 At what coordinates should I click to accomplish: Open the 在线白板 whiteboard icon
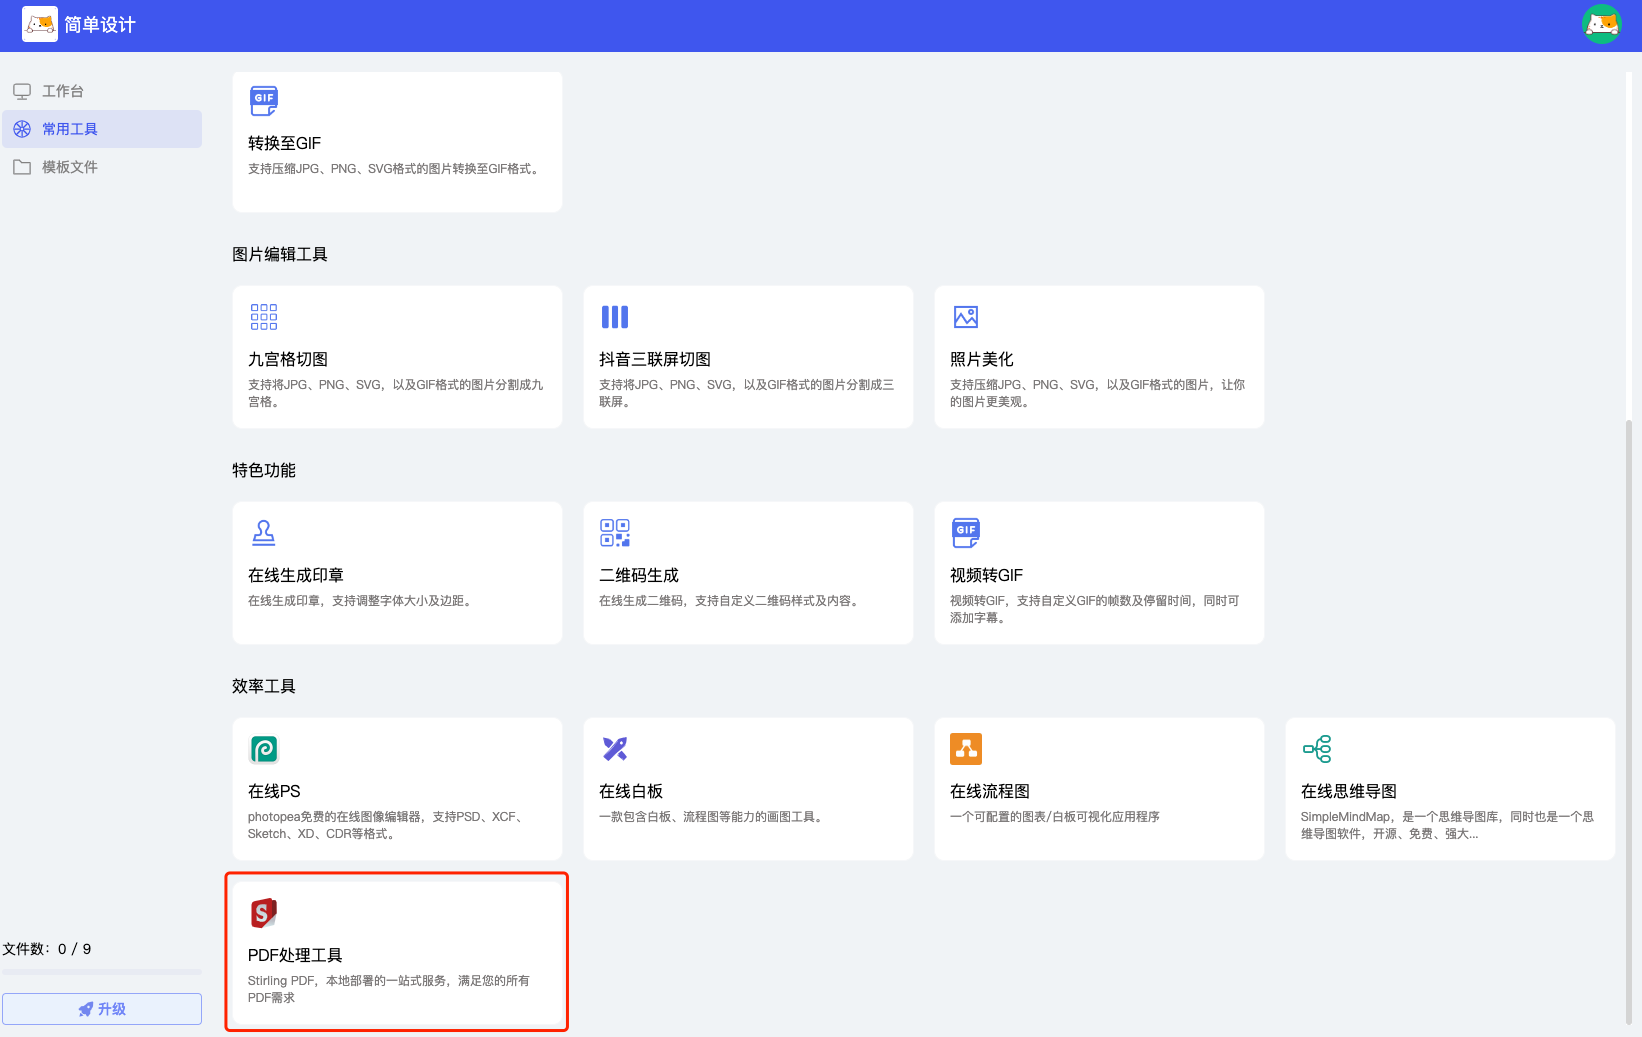[615, 749]
